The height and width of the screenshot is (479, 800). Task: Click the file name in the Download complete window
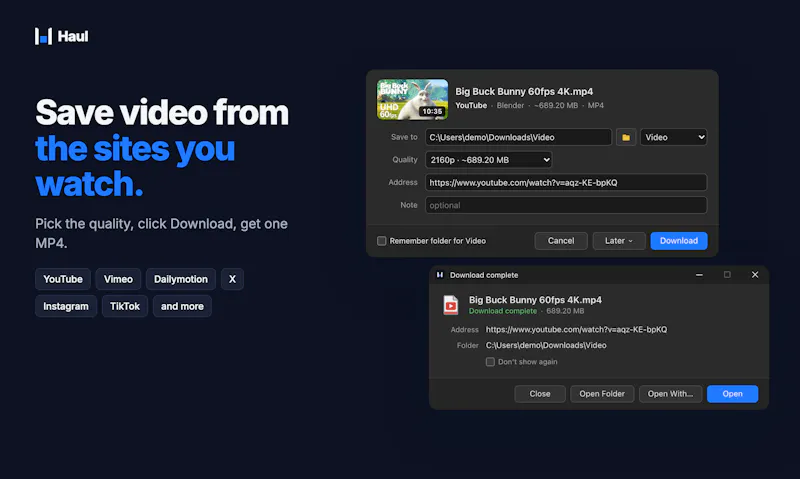pyautogui.click(x=535, y=300)
